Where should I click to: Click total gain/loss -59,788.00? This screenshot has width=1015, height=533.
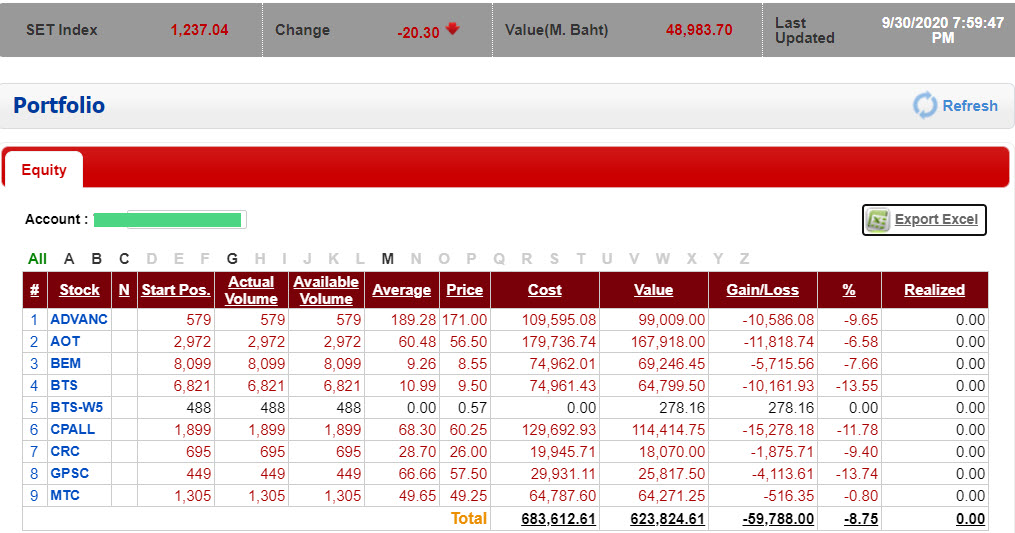tap(778, 519)
